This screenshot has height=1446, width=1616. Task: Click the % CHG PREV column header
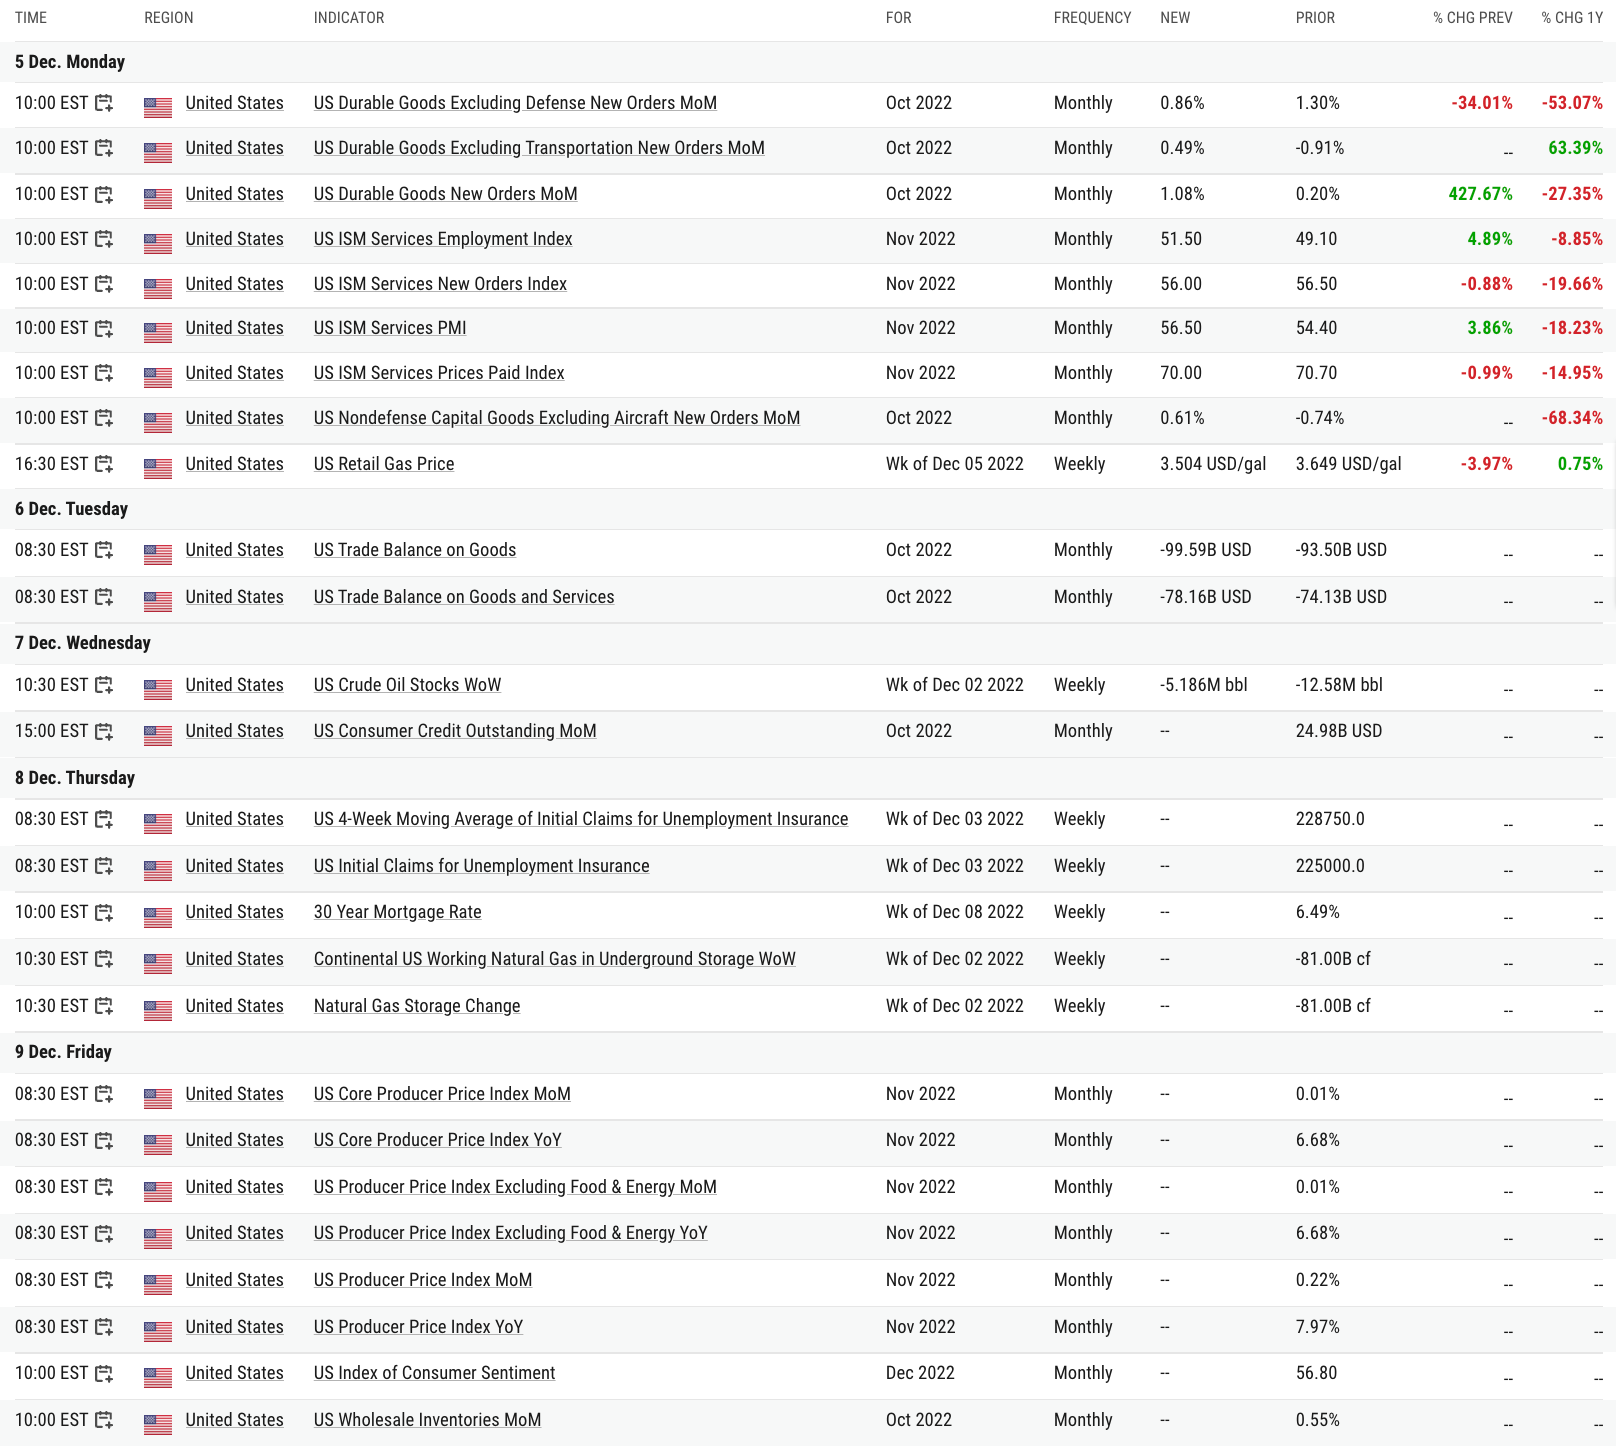pyautogui.click(x=1472, y=18)
